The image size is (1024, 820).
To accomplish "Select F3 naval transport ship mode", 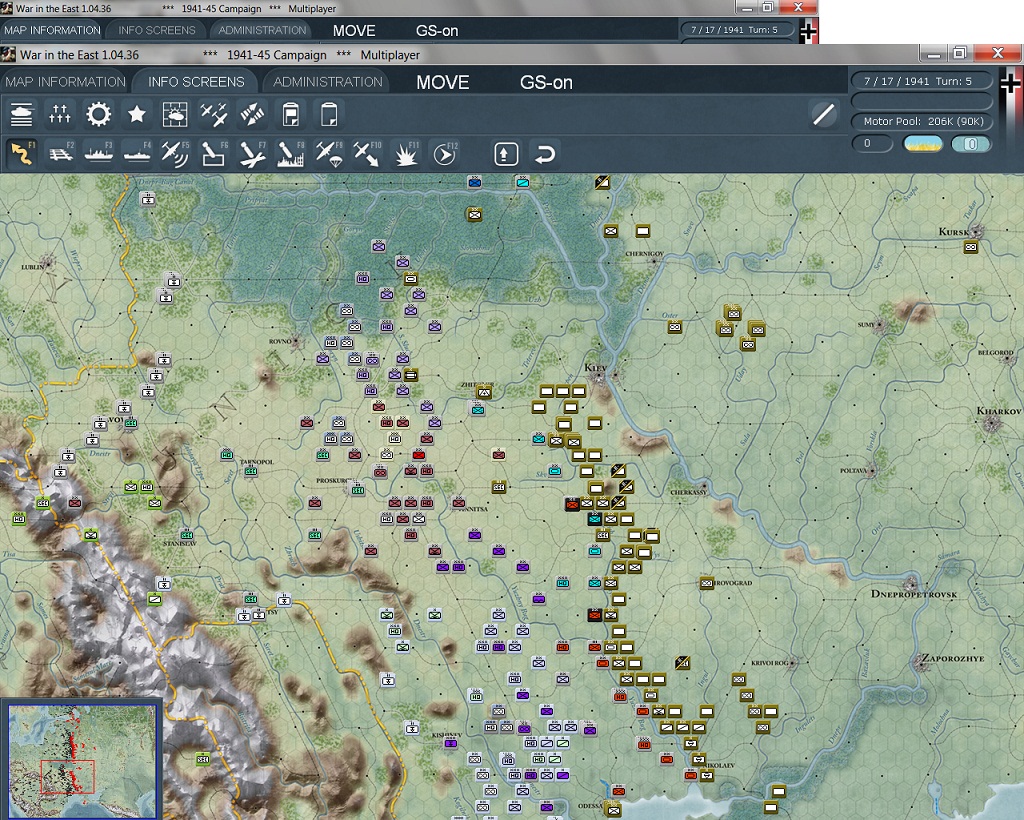I will [99, 154].
